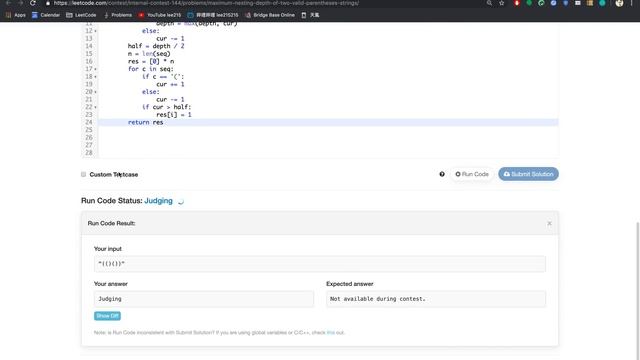Viewport: 640px width, 360px height.
Task: Open the white card browser extension
Action: coord(578,3)
